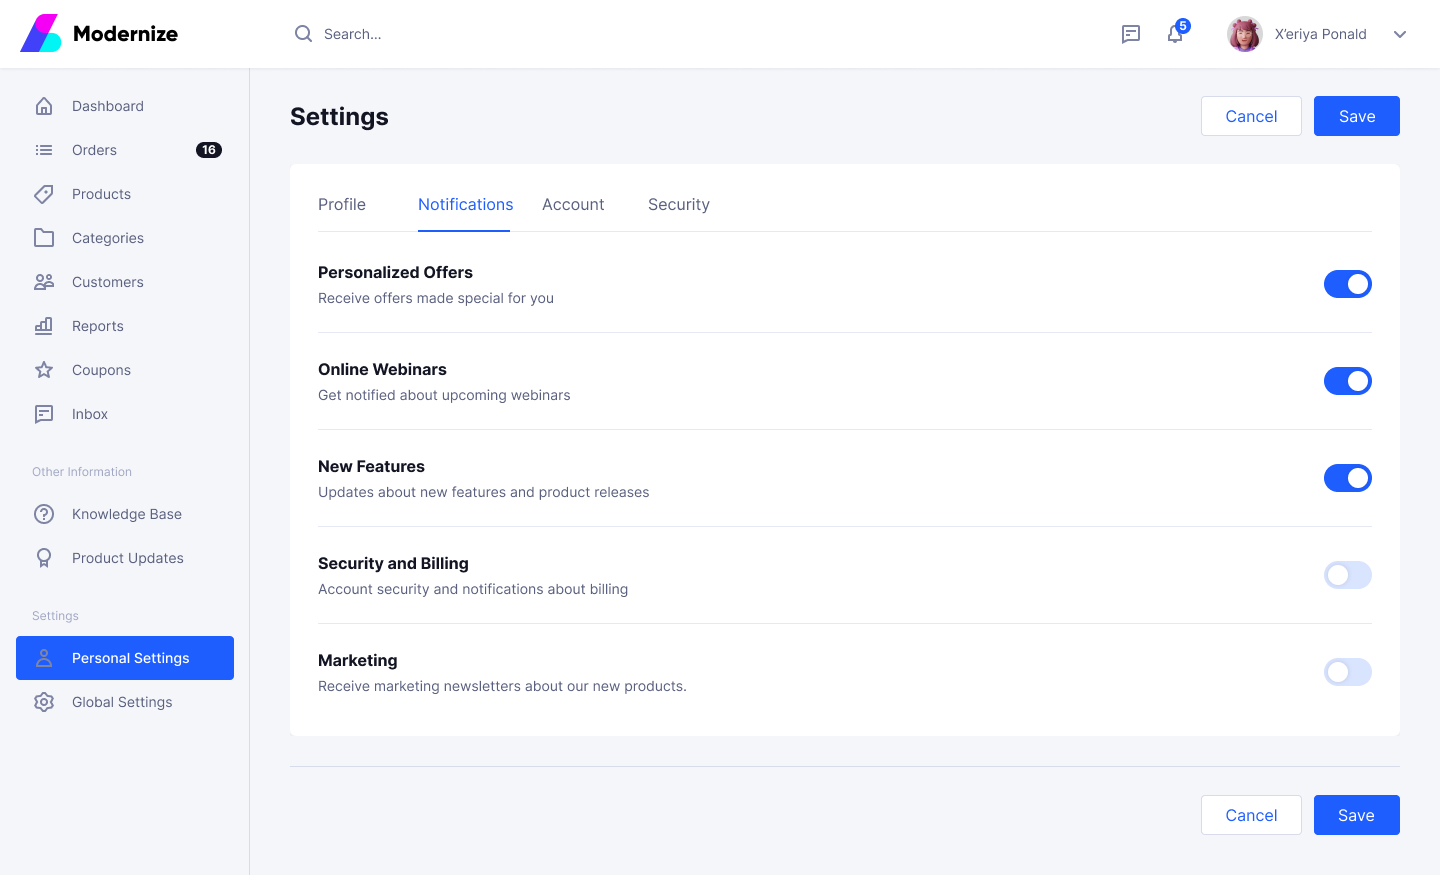This screenshot has height=875, width=1440.
Task: Turn off Online Webinars notifications
Action: click(1348, 381)
